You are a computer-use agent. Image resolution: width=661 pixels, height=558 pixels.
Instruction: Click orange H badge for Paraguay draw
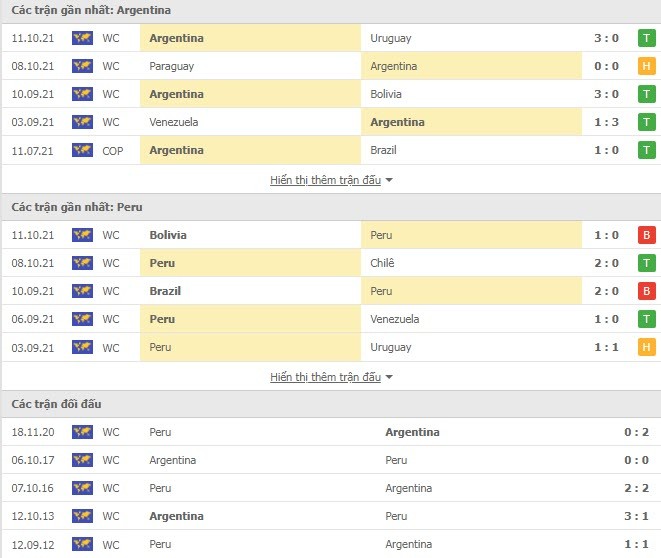point(647,66)
